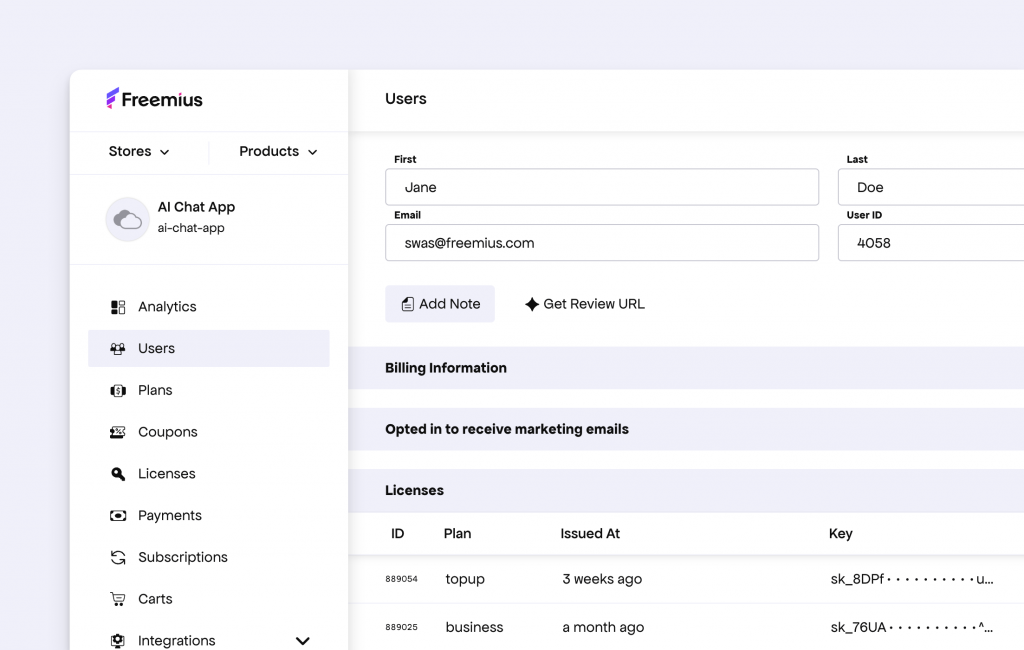
Task: Open the Products dropdown menu
Action: pyautogui.click(x=276, y=151)
